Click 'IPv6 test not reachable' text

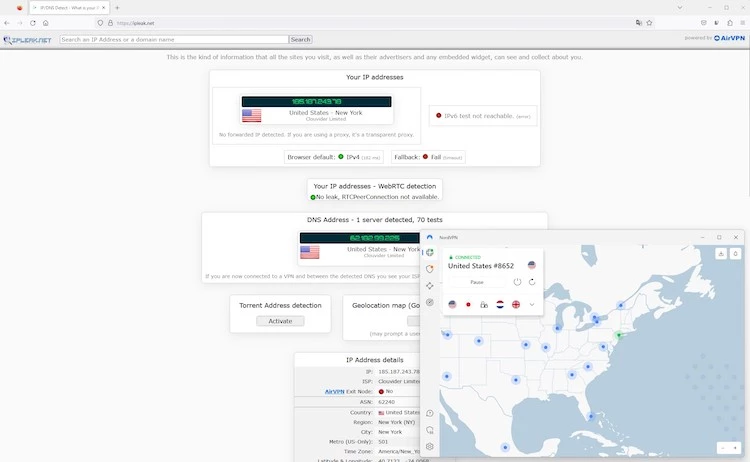(x=478, y=116)
